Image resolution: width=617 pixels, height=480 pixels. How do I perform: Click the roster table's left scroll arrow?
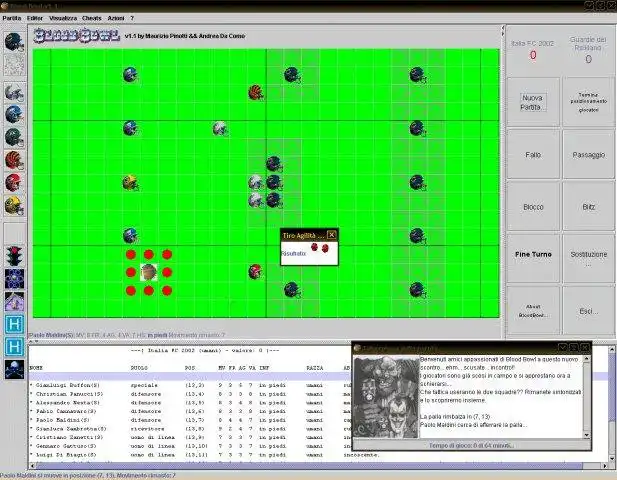[x=32, y=465]
